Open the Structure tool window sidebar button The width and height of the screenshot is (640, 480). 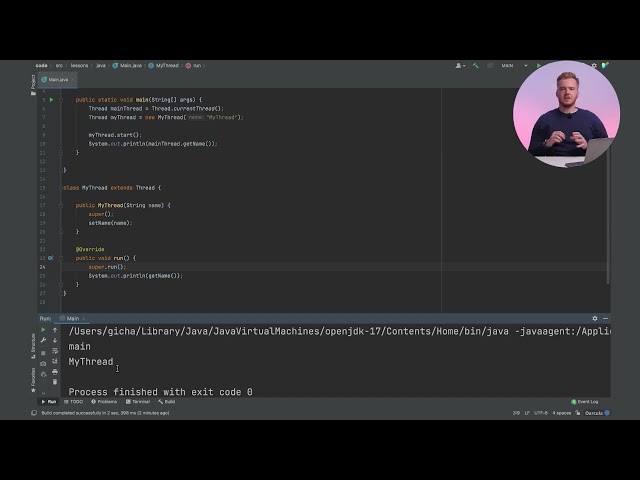[x=33, y=346]
